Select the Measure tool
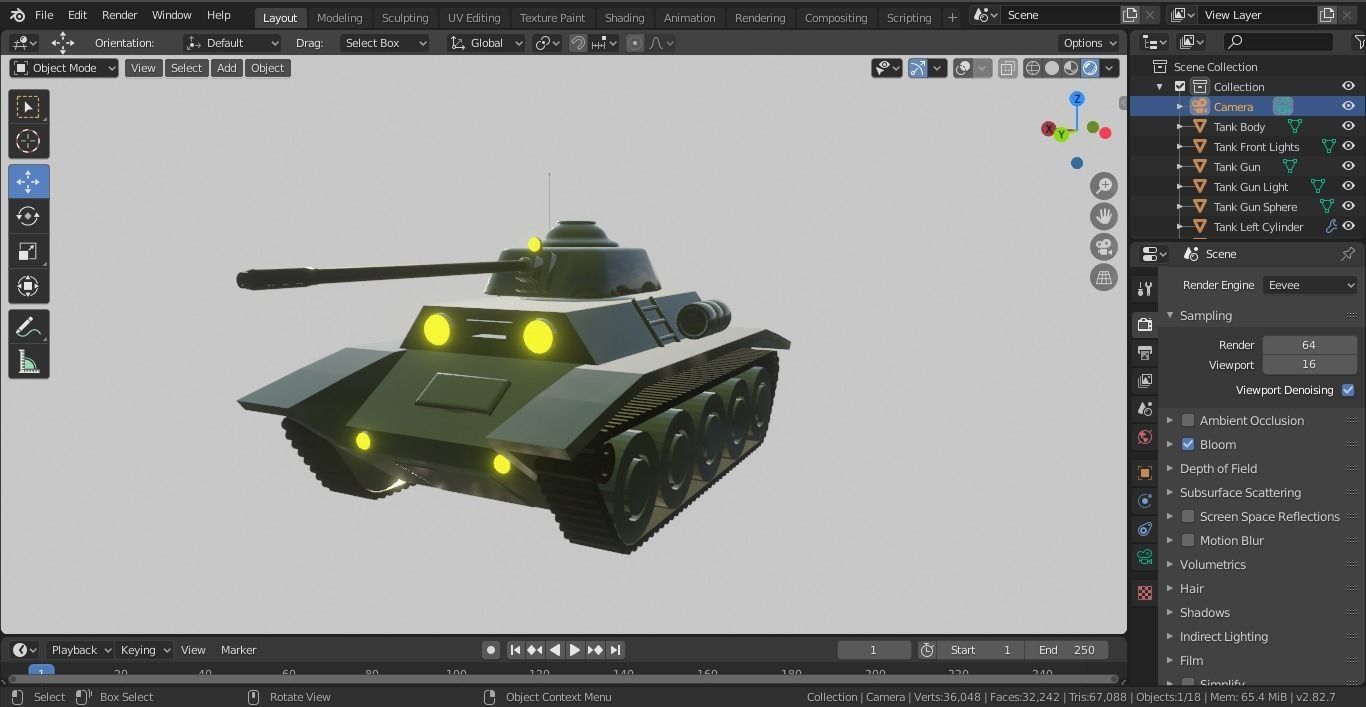 pyautogui.click(x=28, y=362)
